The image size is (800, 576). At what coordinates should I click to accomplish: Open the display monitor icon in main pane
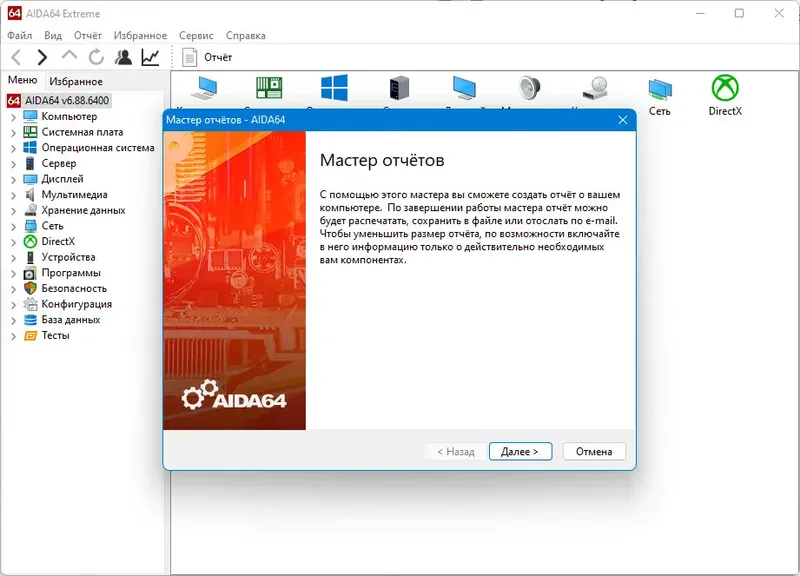[464, 88]
